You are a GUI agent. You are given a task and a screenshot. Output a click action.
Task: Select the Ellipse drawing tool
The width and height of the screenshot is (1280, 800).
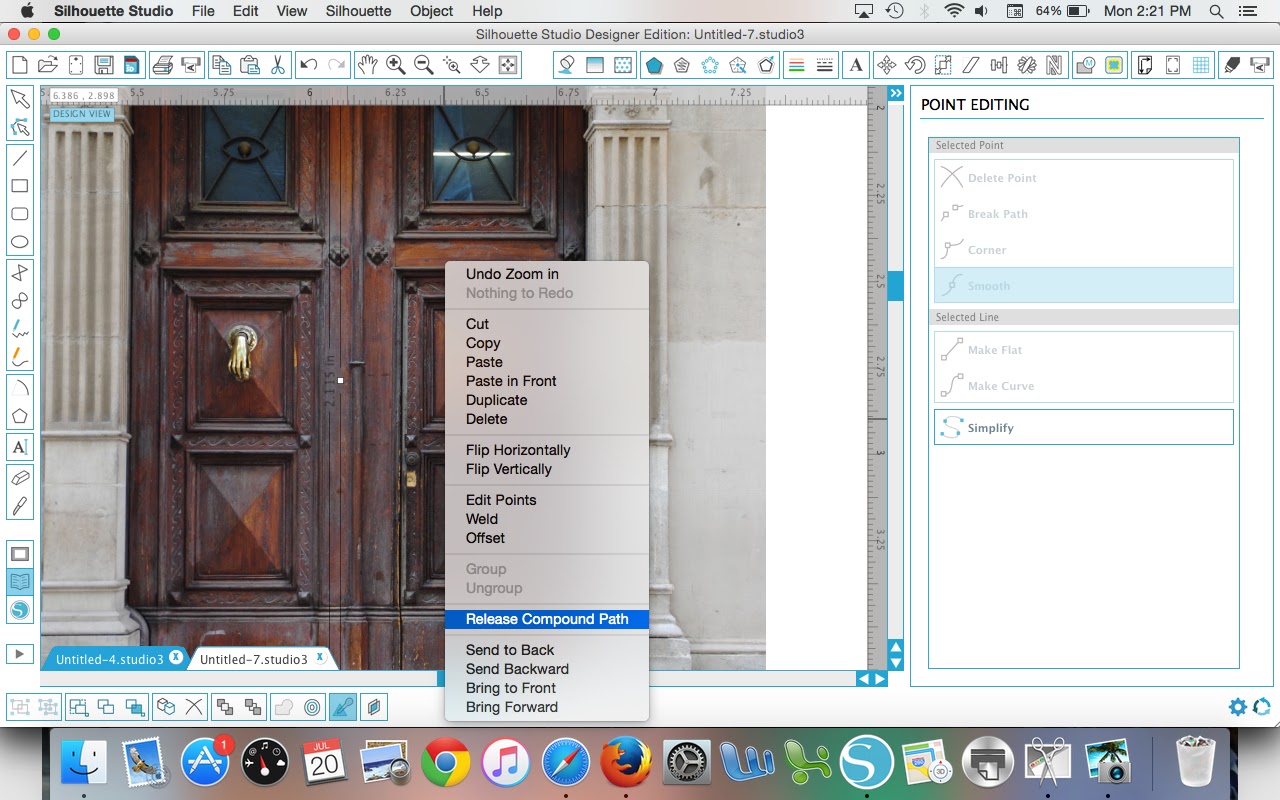point(19,242)
